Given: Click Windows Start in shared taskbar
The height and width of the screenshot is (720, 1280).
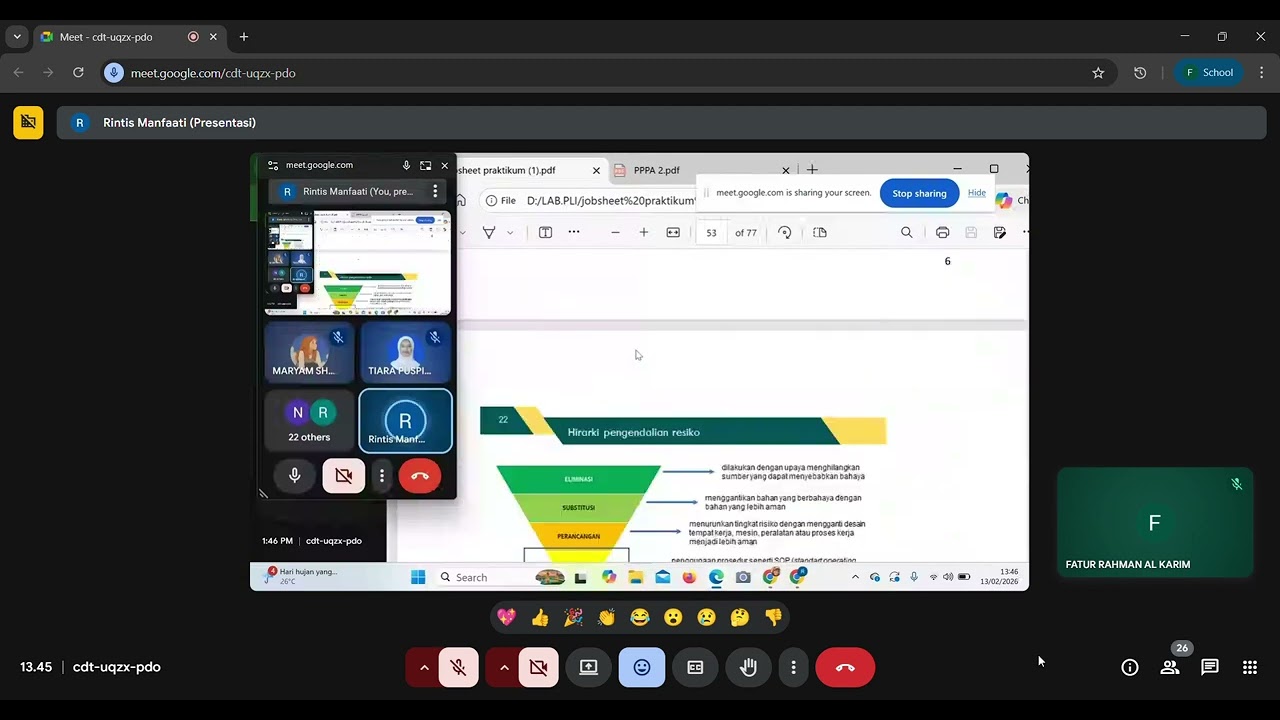Looking at the screenshot, I should 418,577.
